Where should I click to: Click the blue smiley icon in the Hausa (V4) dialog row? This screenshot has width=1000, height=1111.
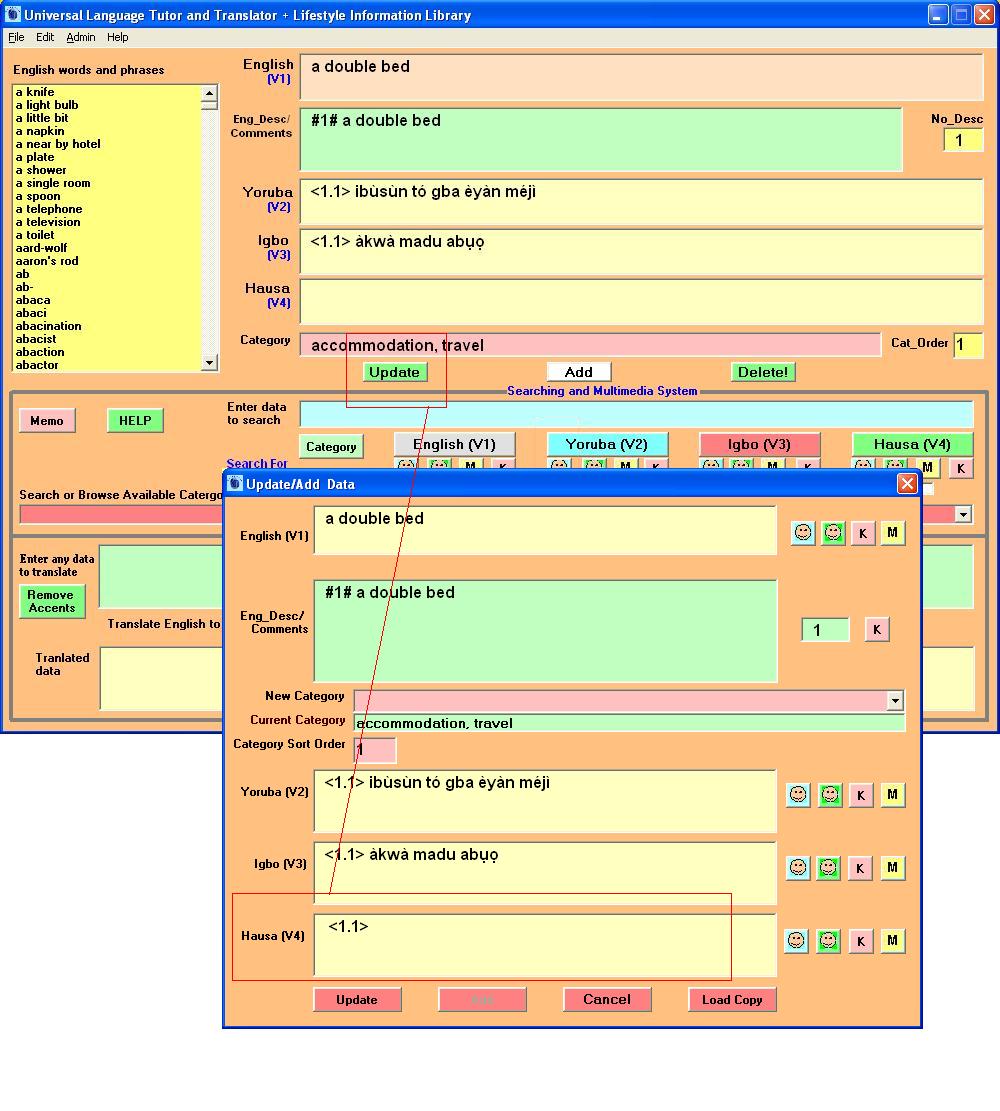(796, 940)
